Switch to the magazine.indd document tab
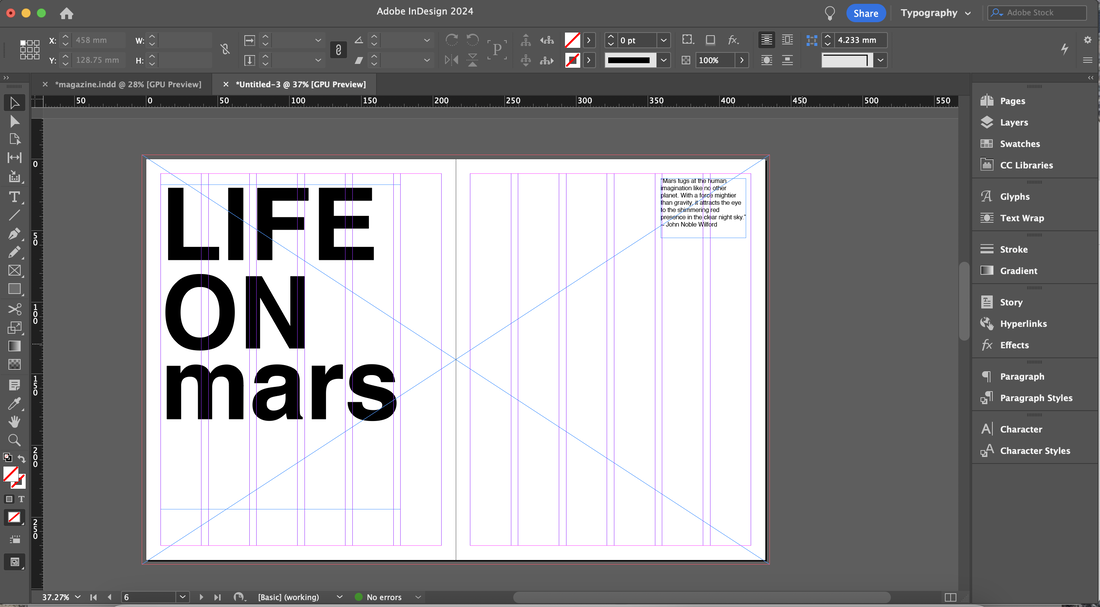The image size is (1100, 607). [128, 84]
